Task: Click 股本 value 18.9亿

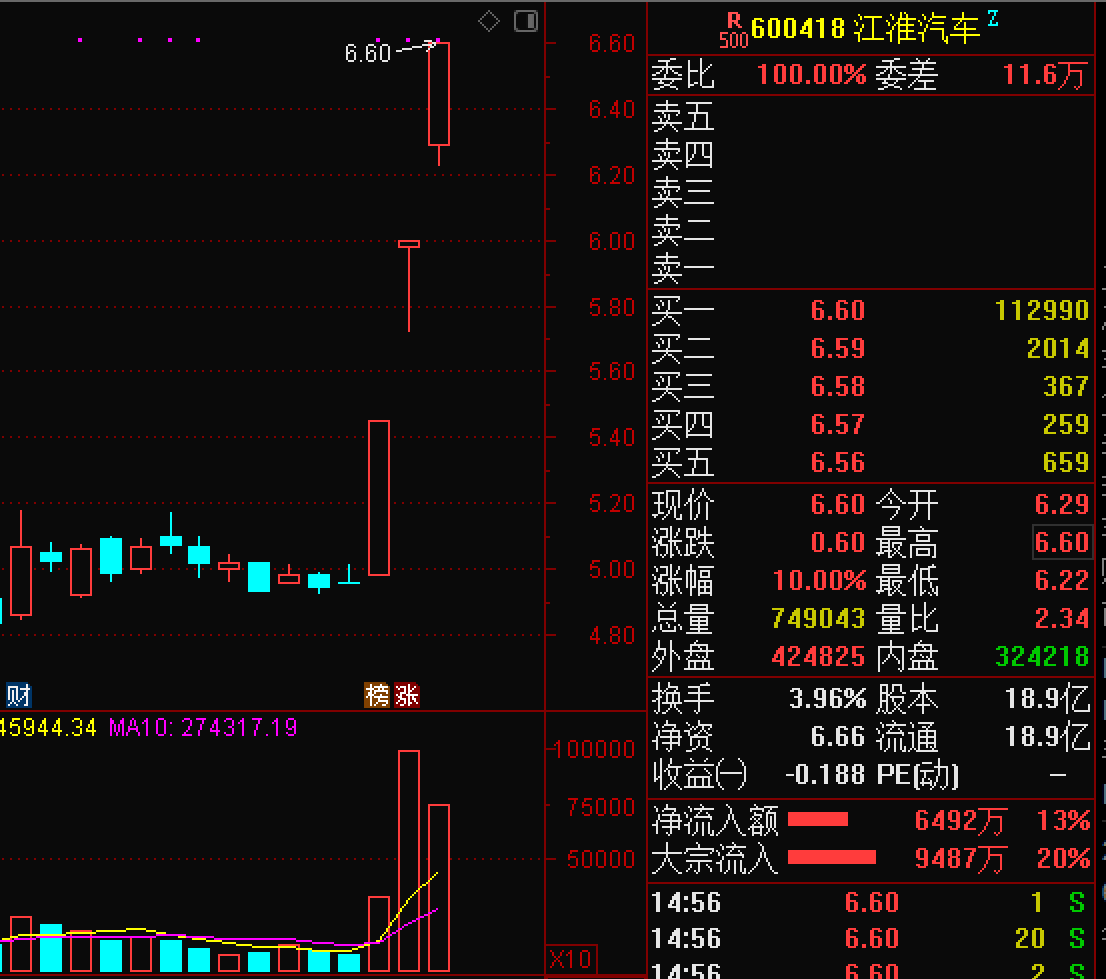Action: coord(1047,698)
